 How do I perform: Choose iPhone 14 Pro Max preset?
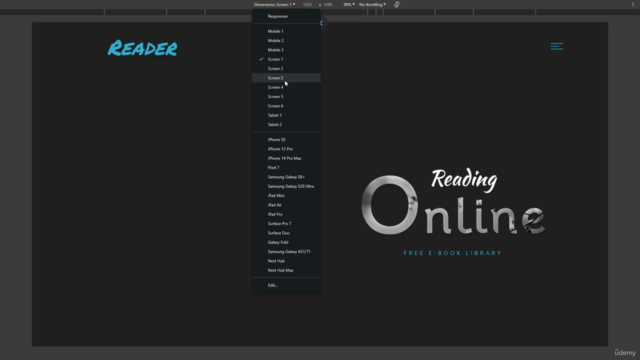click(286, 158)
